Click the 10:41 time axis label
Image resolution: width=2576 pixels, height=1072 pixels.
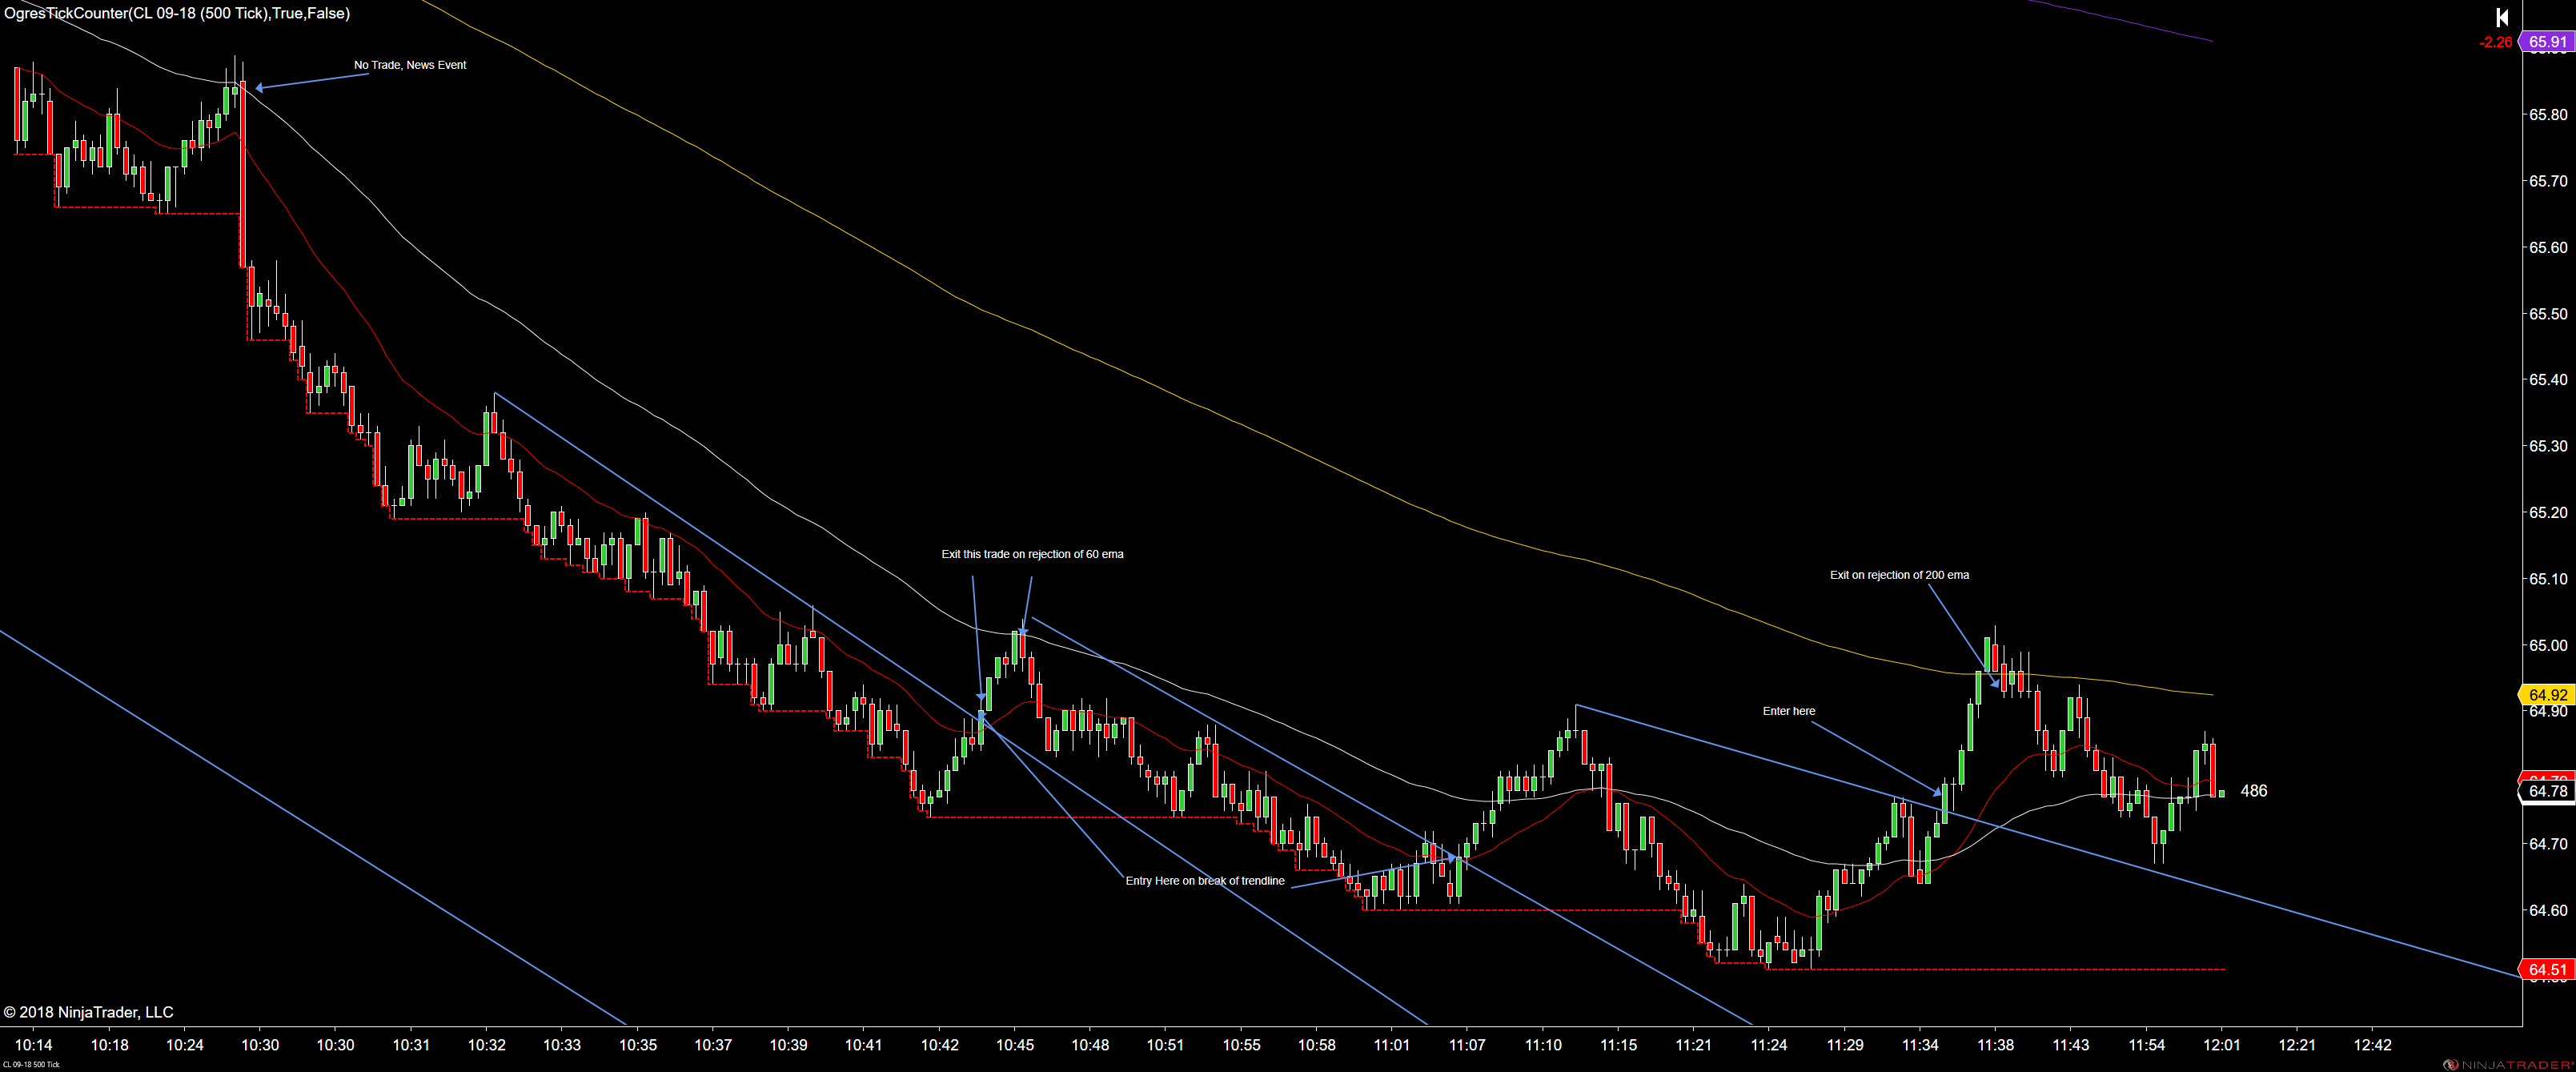tap(864, 1045)
